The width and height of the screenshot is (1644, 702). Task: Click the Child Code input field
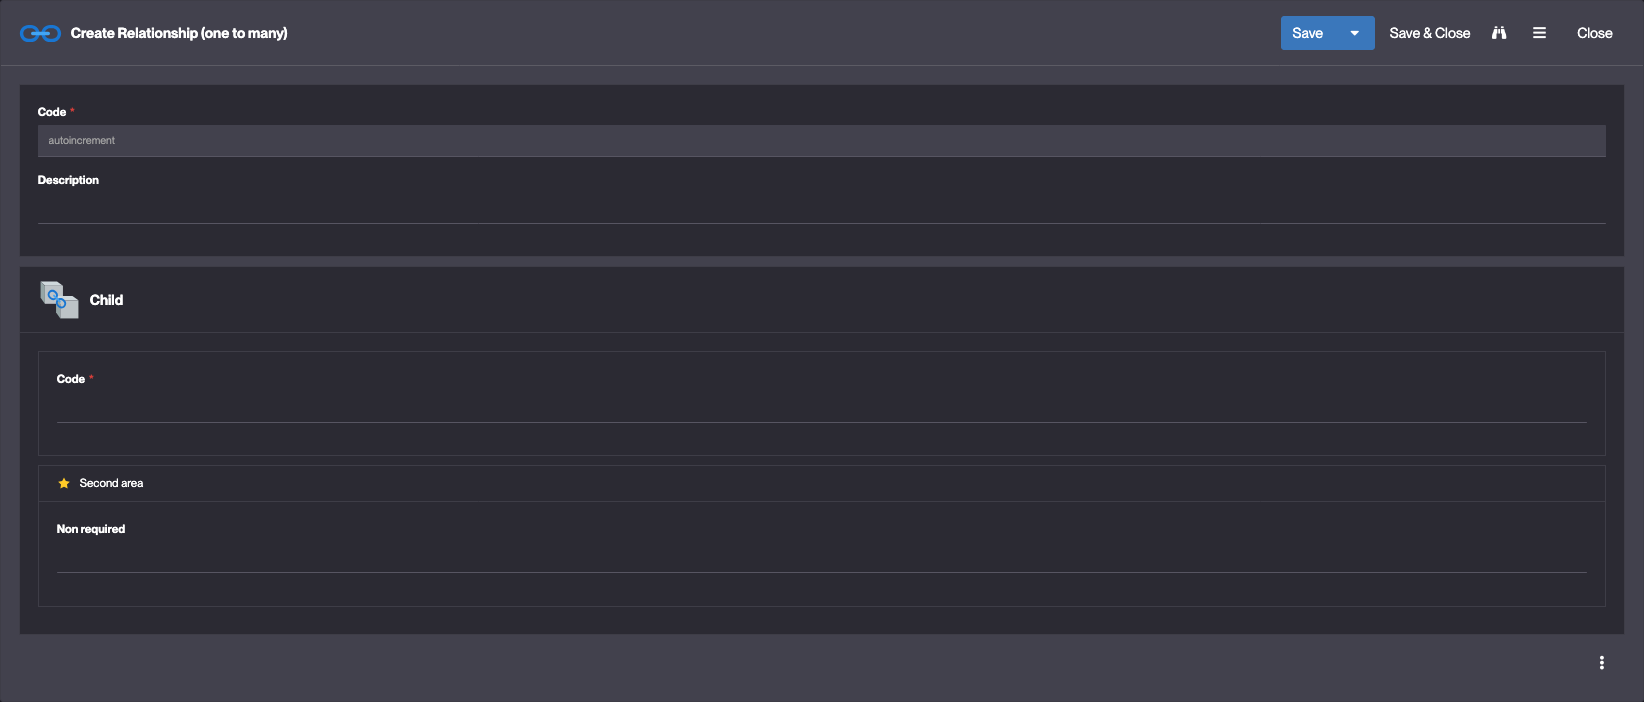(x=821, y=407)
